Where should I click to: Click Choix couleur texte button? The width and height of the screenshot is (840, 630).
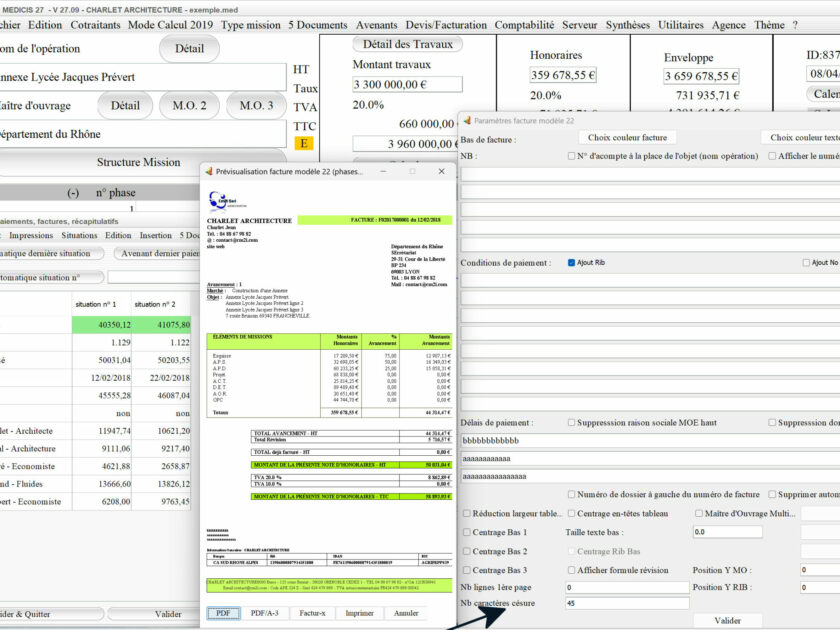pos(801,138)
